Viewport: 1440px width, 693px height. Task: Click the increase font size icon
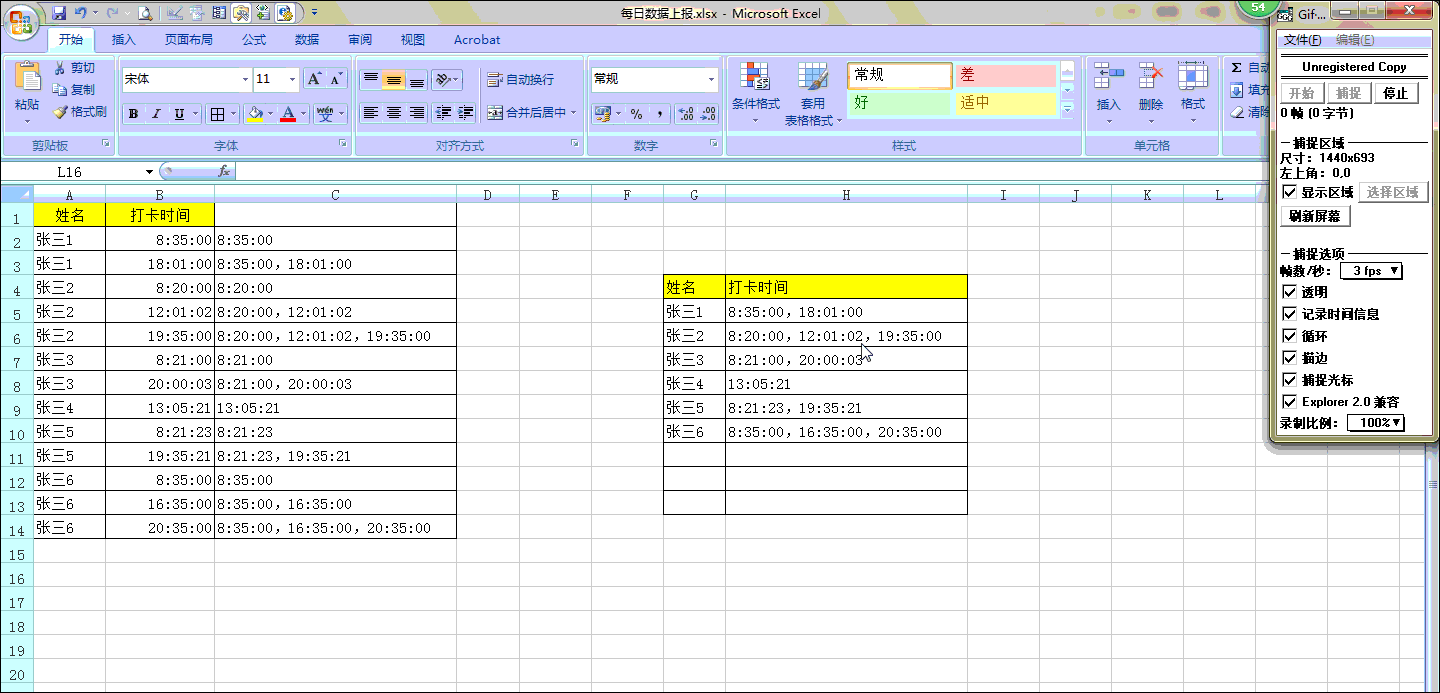pos(313,79)
